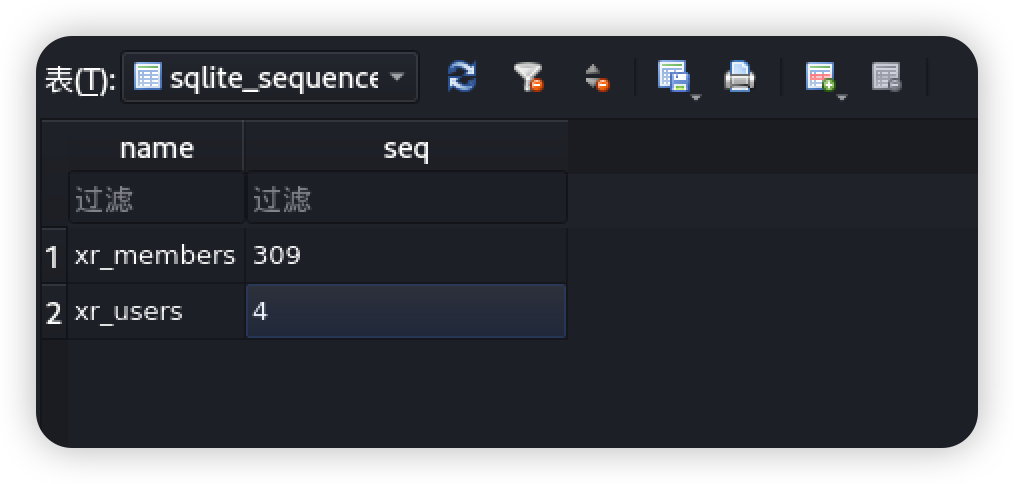Select the highlighted cell containing 4
Image resolution: width=1014 pixels, height=484 pixels.
click(x=406, y=311)
